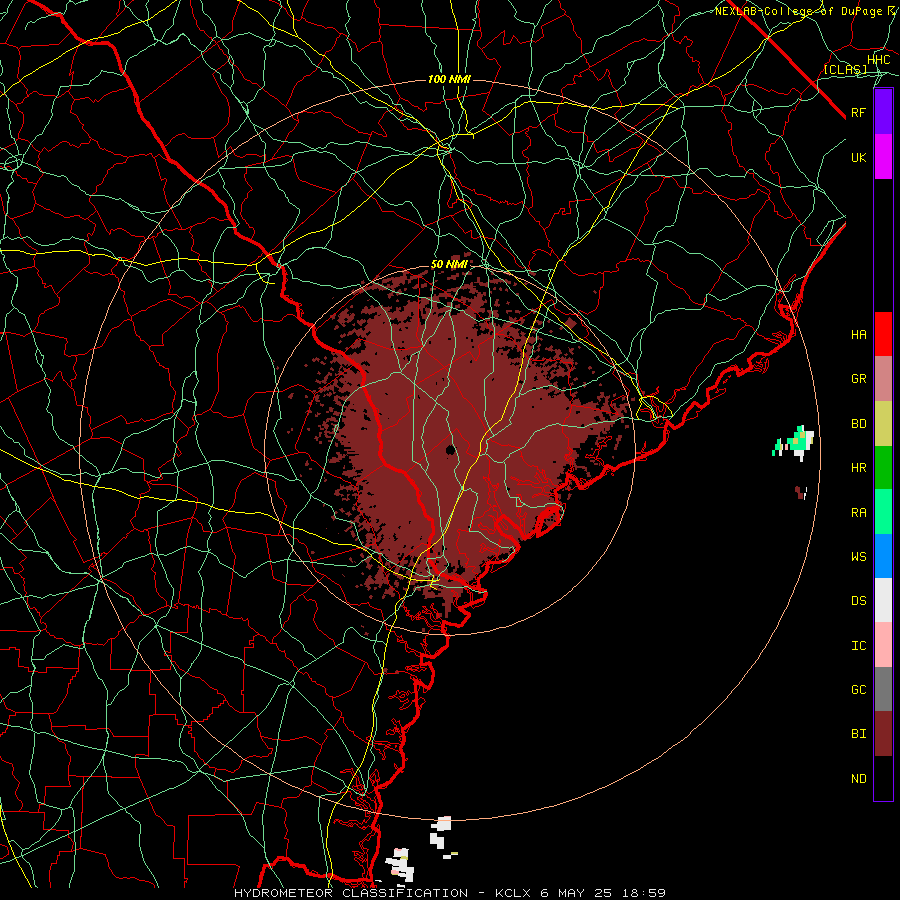This screenshot has width=900, height=900.
Task: Click the 50 NMI range ring label
Action: pos(449,265)
